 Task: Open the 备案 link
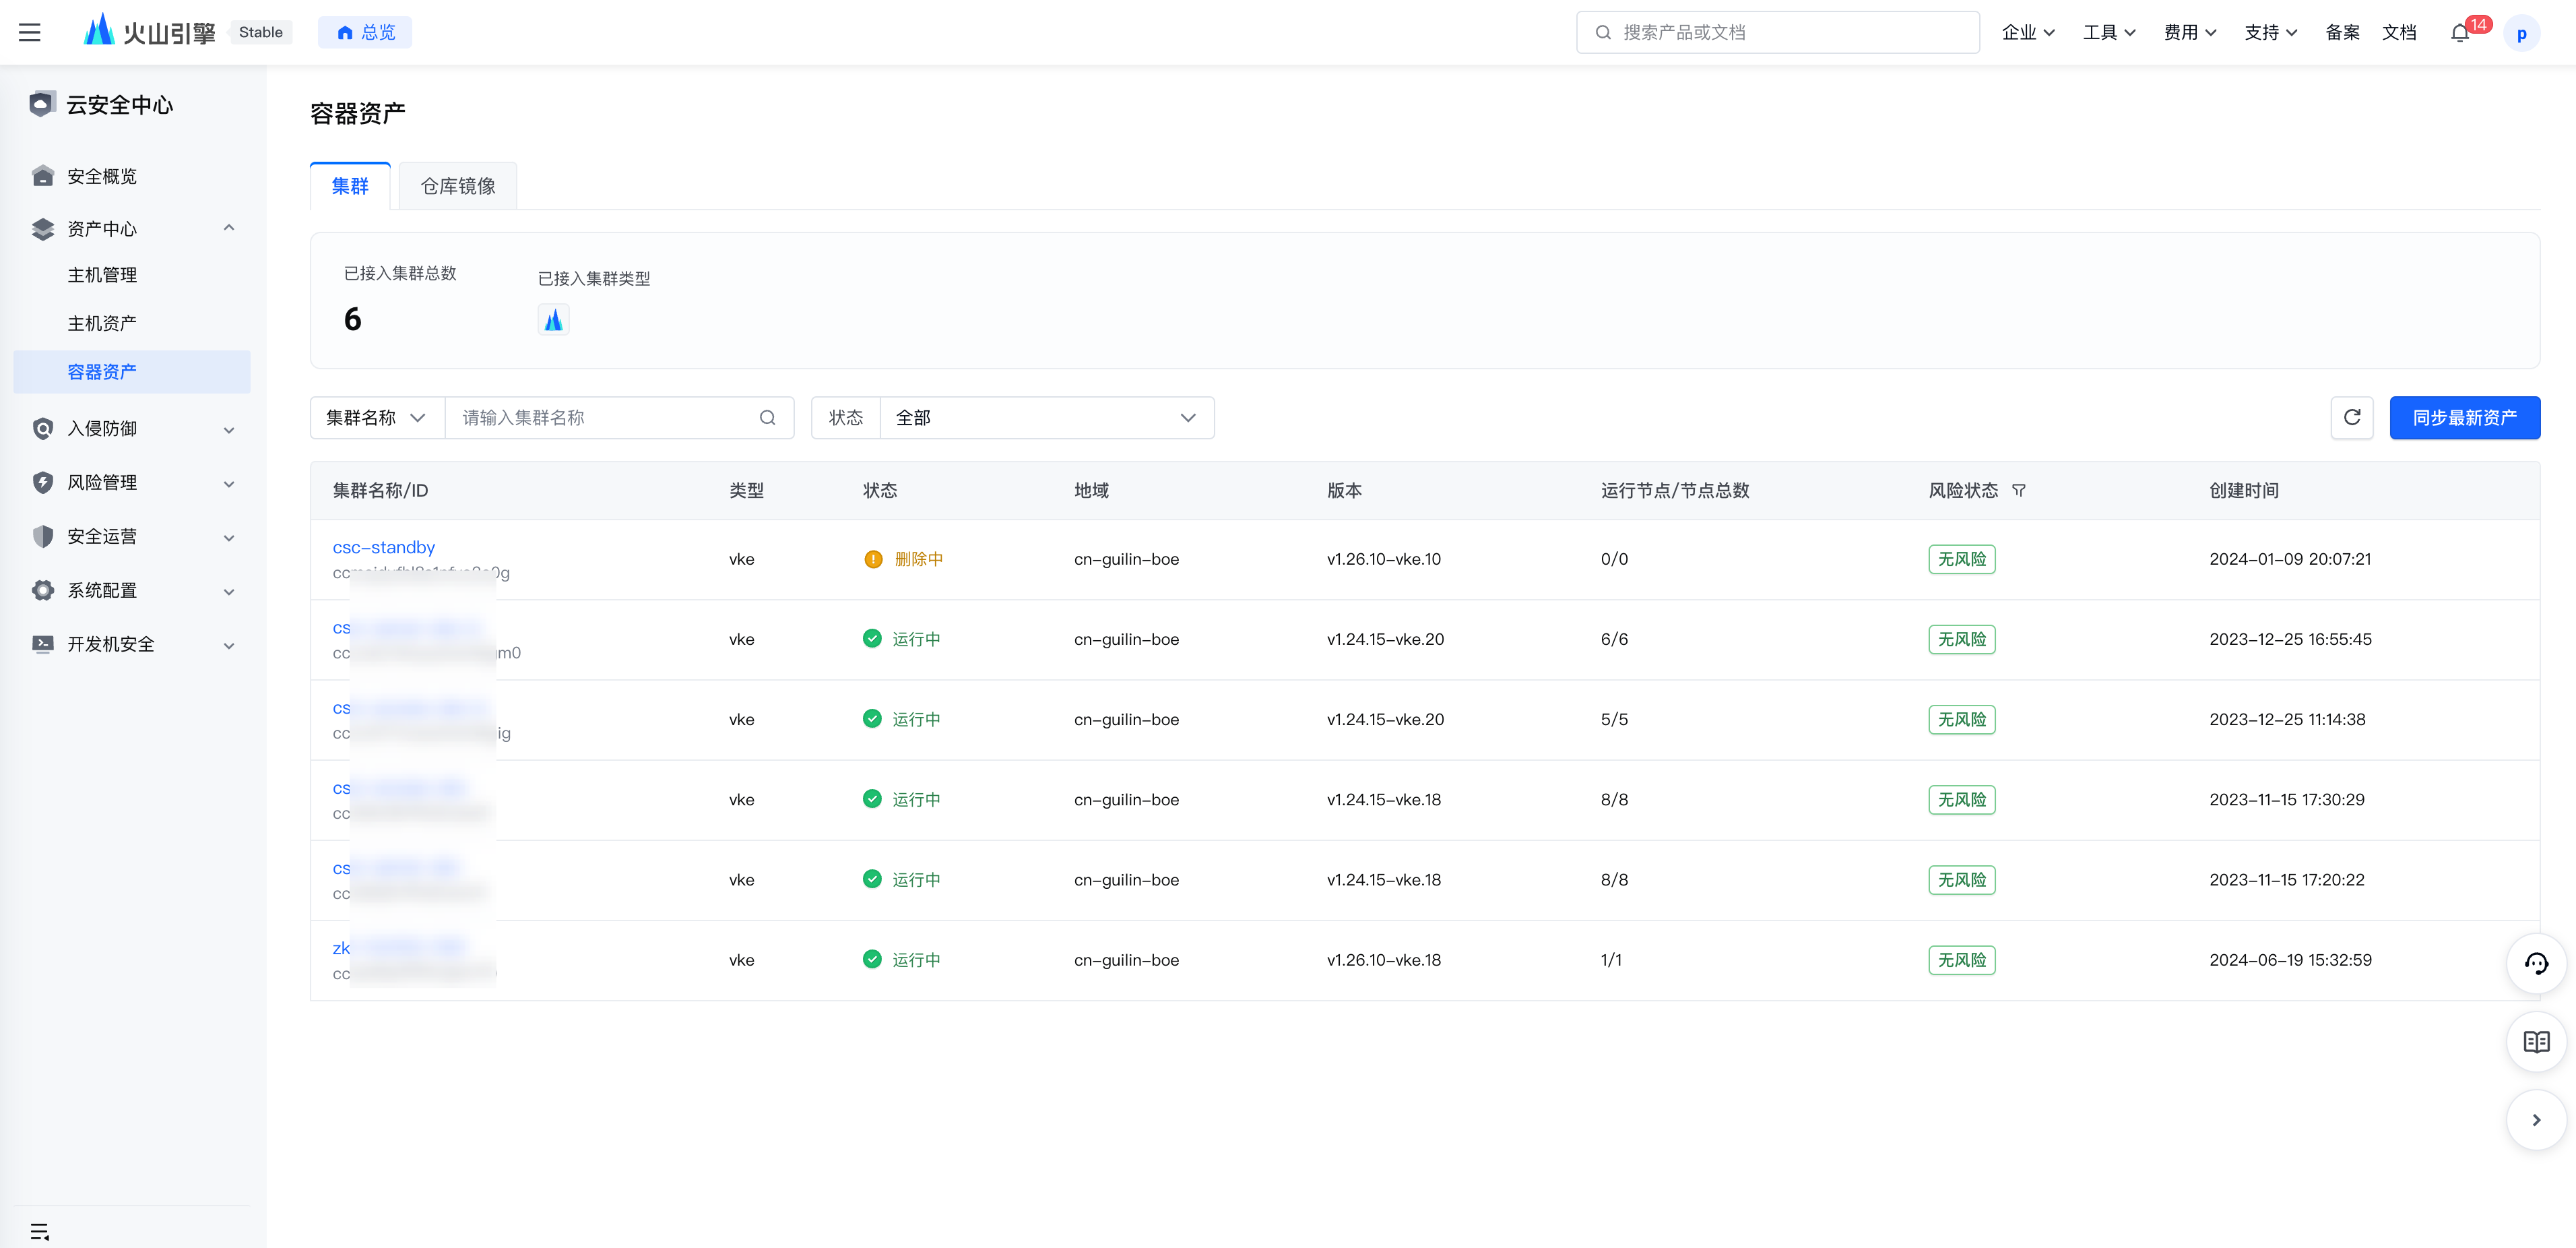point(2342,32)
